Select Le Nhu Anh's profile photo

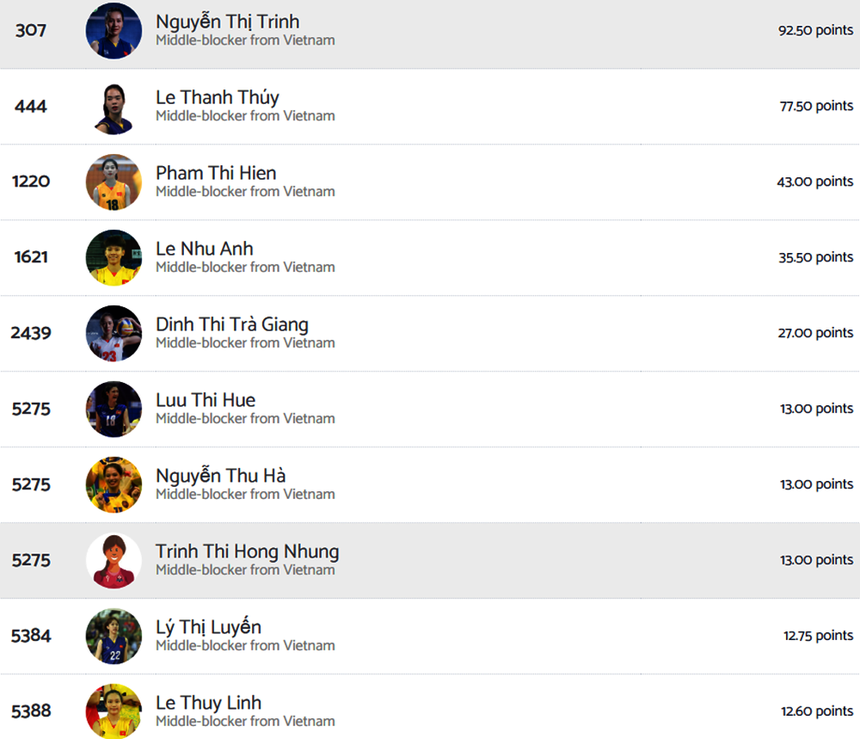point(113,258)
